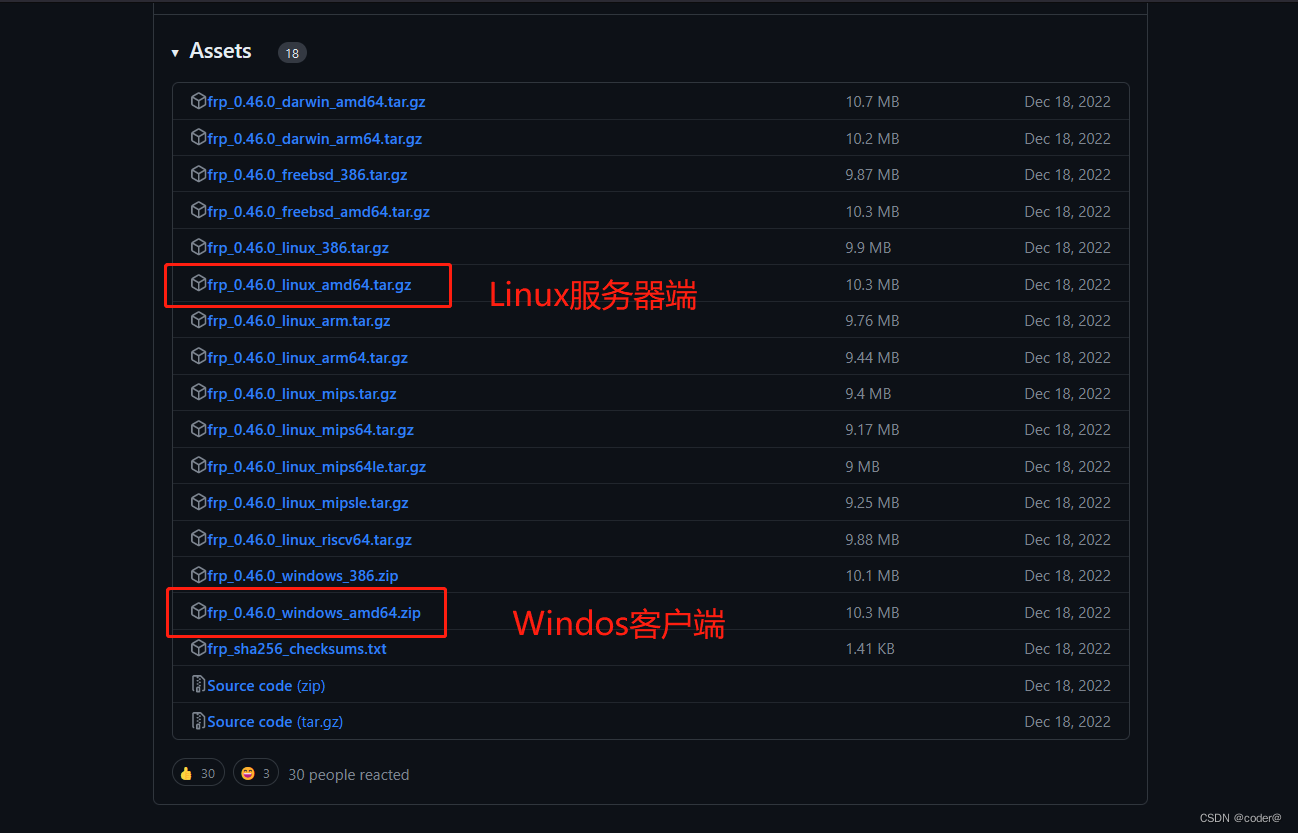The width and height of the screenshot is (1298, 833).
Task: Click the thumbs-up reaction button
Action: [197, 772]
